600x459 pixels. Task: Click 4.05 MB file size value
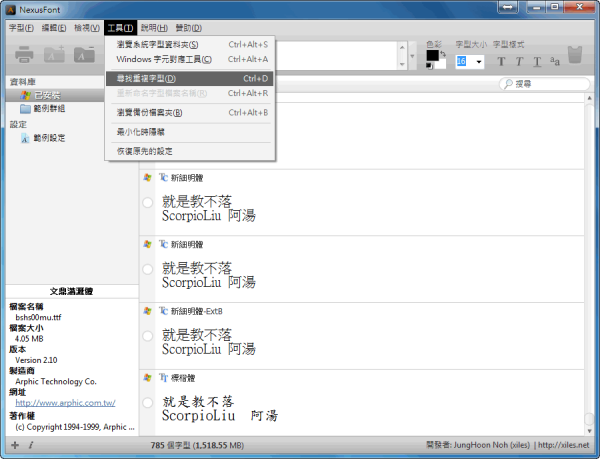coord(29,339)
